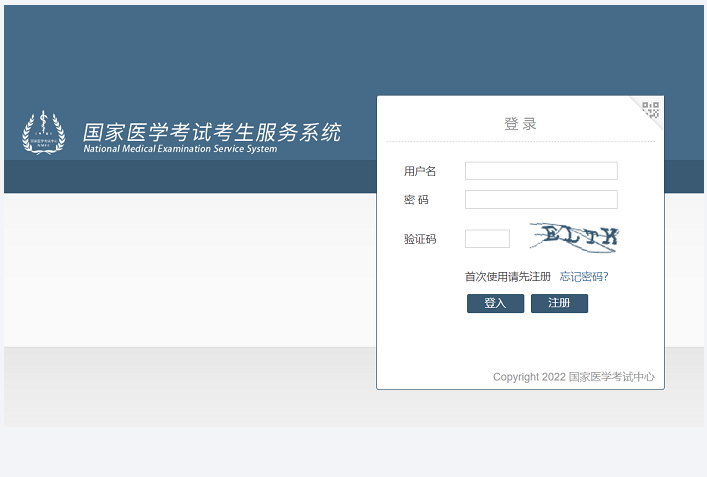Click the 登录 heading text

[x=520, y=124]
